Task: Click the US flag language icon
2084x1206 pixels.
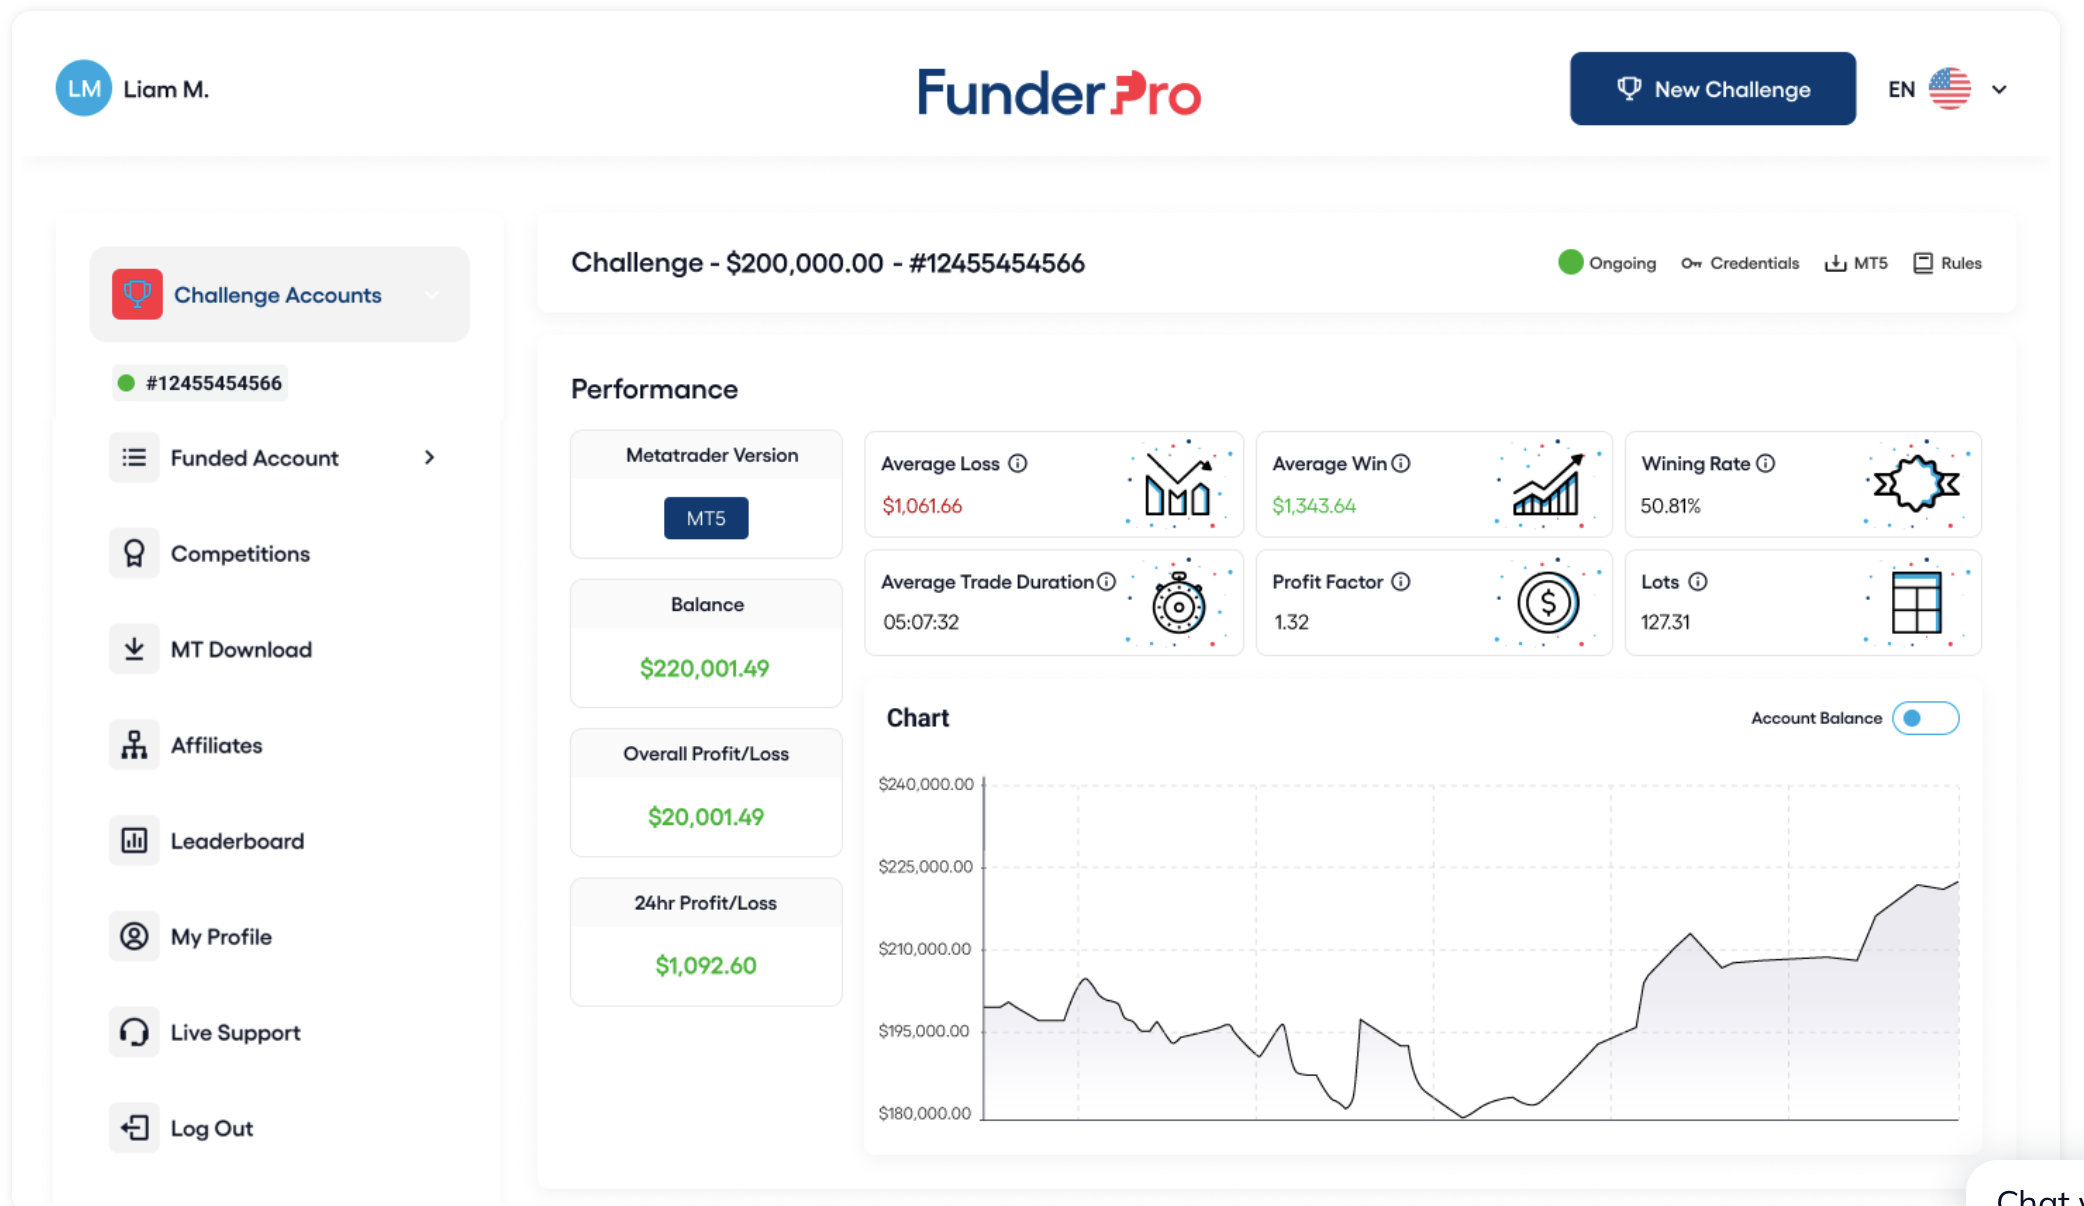Action: pos(1950,89)
